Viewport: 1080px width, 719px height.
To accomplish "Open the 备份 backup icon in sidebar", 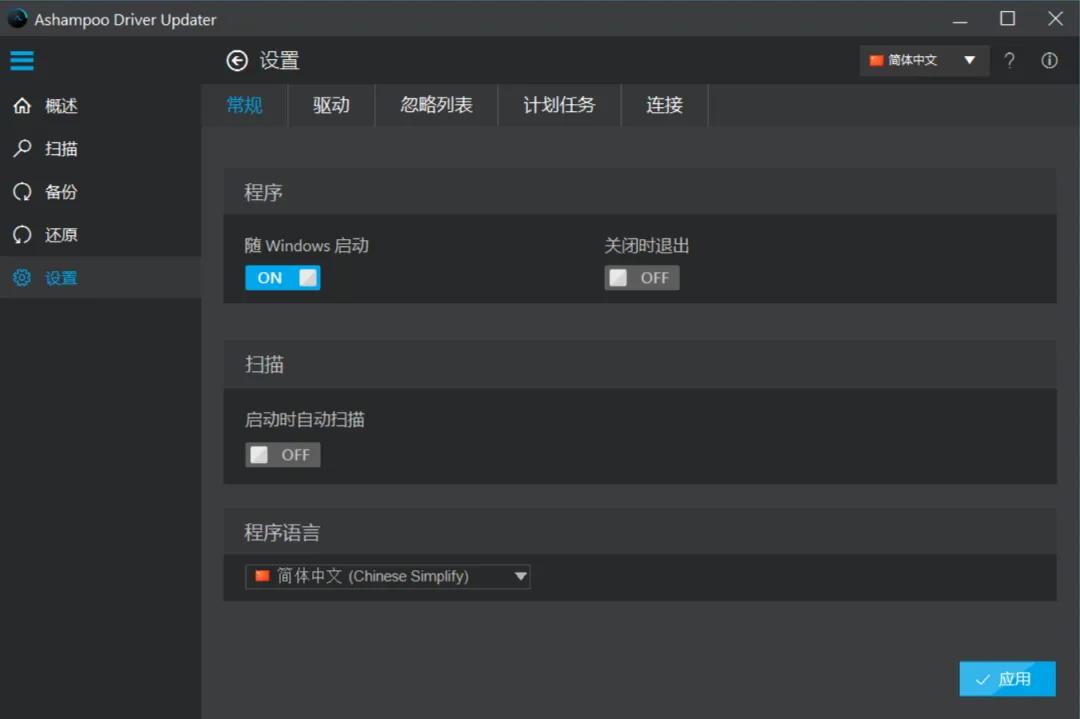I will click(22, 191).
